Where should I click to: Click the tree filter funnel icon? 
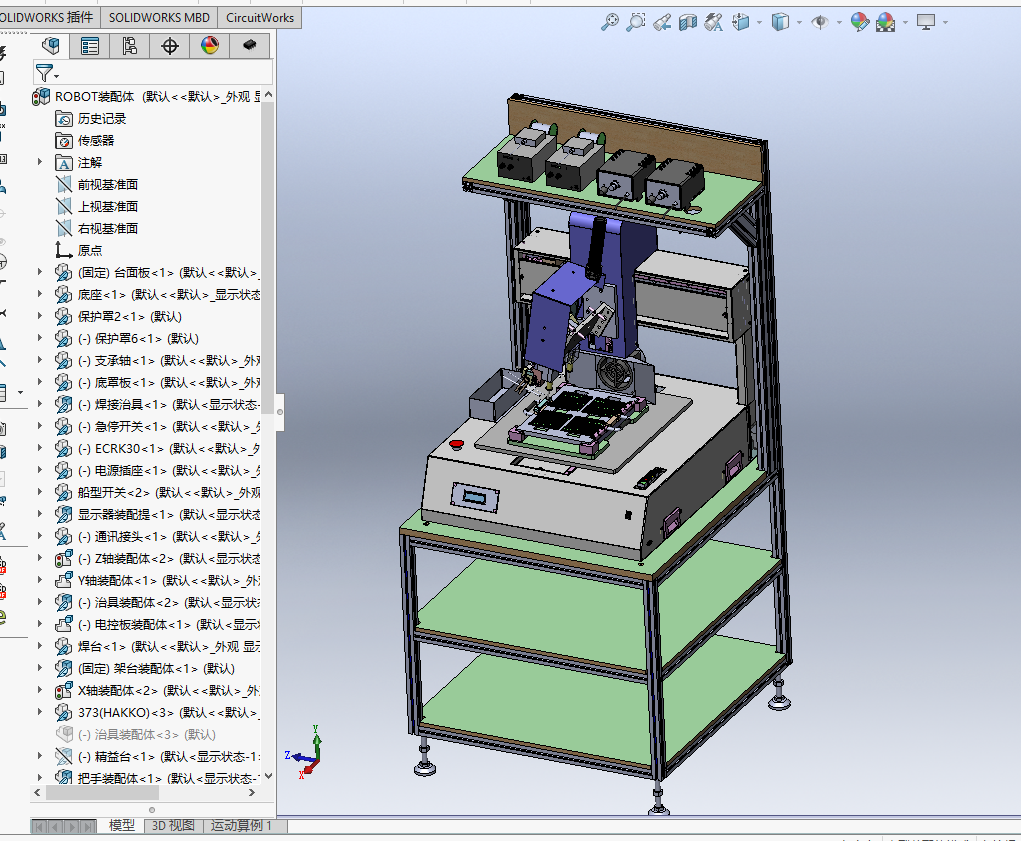pos(46,73)
